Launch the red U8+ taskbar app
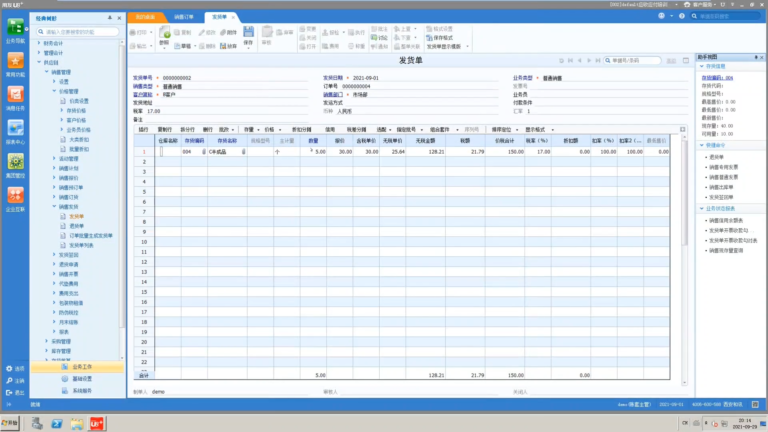 (96, 423)
